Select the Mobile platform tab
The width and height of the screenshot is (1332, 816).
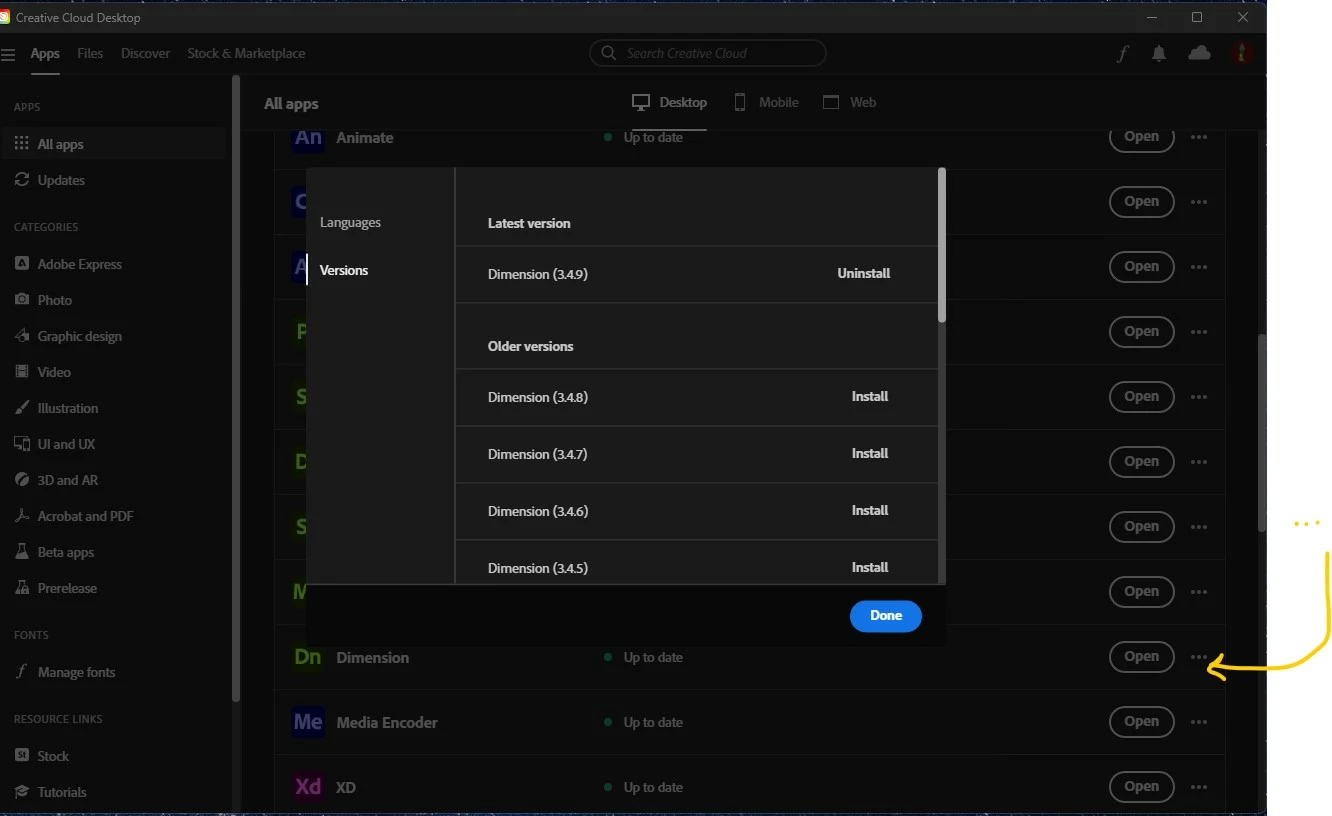[766, 102]
